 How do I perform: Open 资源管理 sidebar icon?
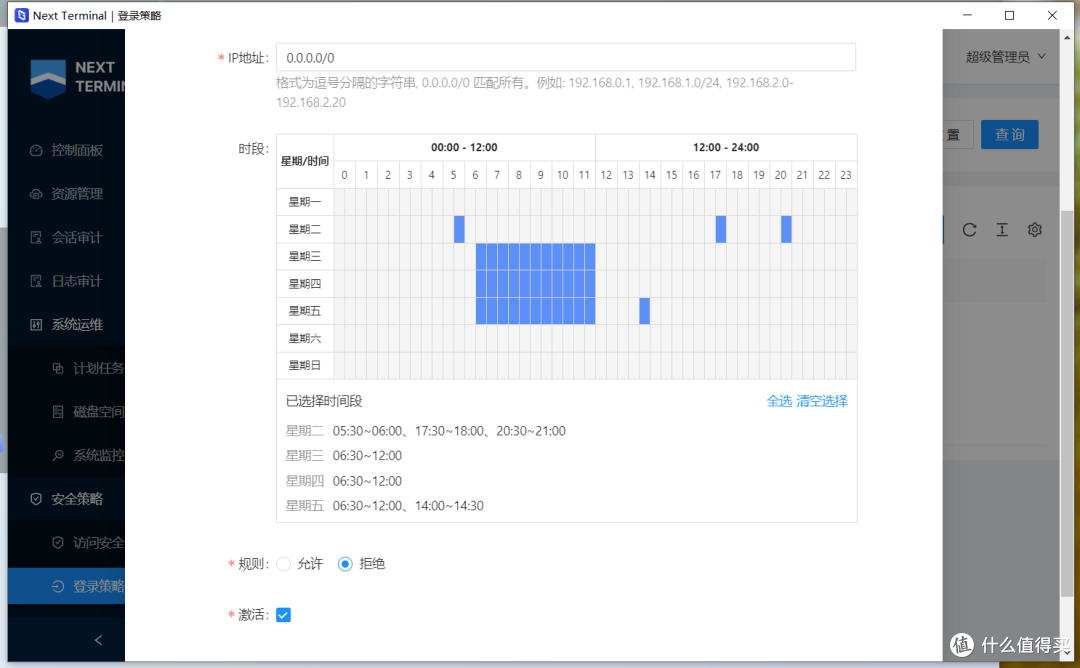[x=37, y=194]
